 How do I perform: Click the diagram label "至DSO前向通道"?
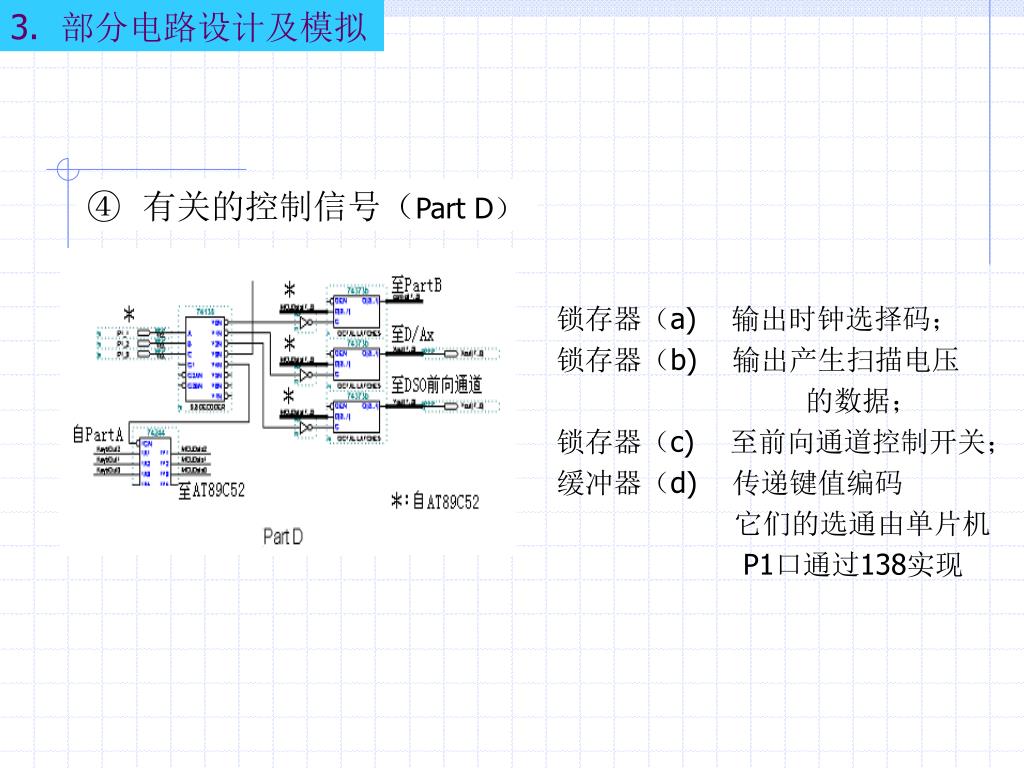point(436,385)
